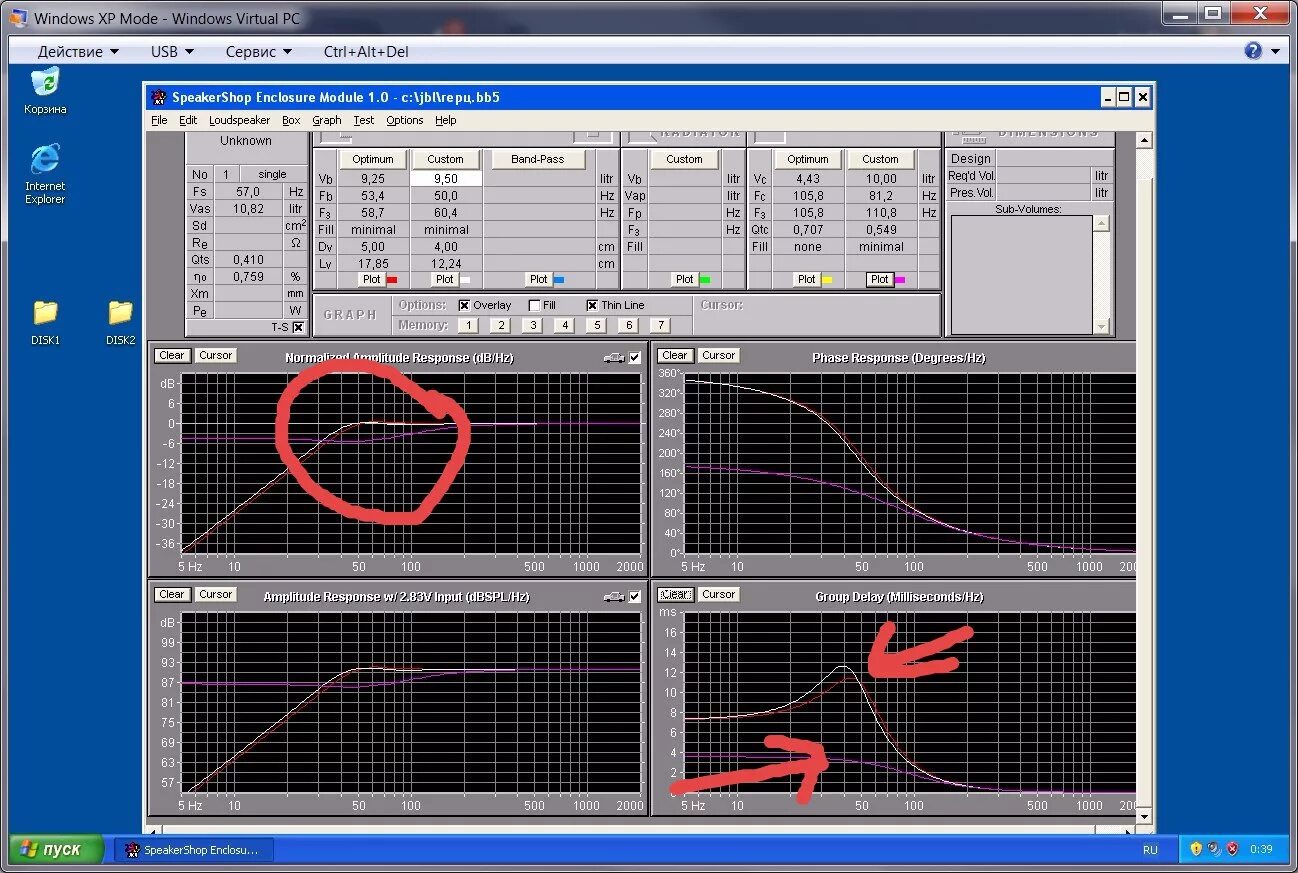Clear the Amplitude Response 2.83V graph
1298x873 pixels.
click(172, 594)
